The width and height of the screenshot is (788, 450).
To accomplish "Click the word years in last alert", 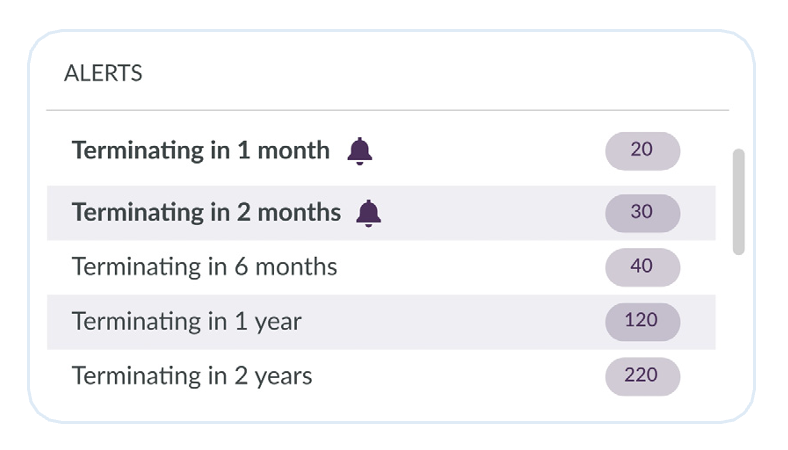I will click(x=283, y=377).
